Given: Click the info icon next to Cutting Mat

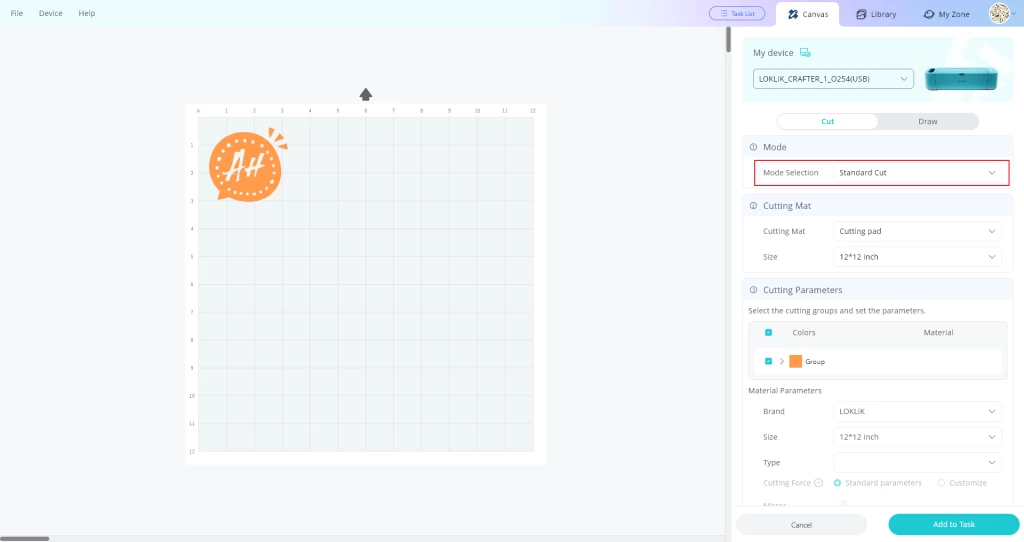Looking at the screenshot, I should click(754, 206).
